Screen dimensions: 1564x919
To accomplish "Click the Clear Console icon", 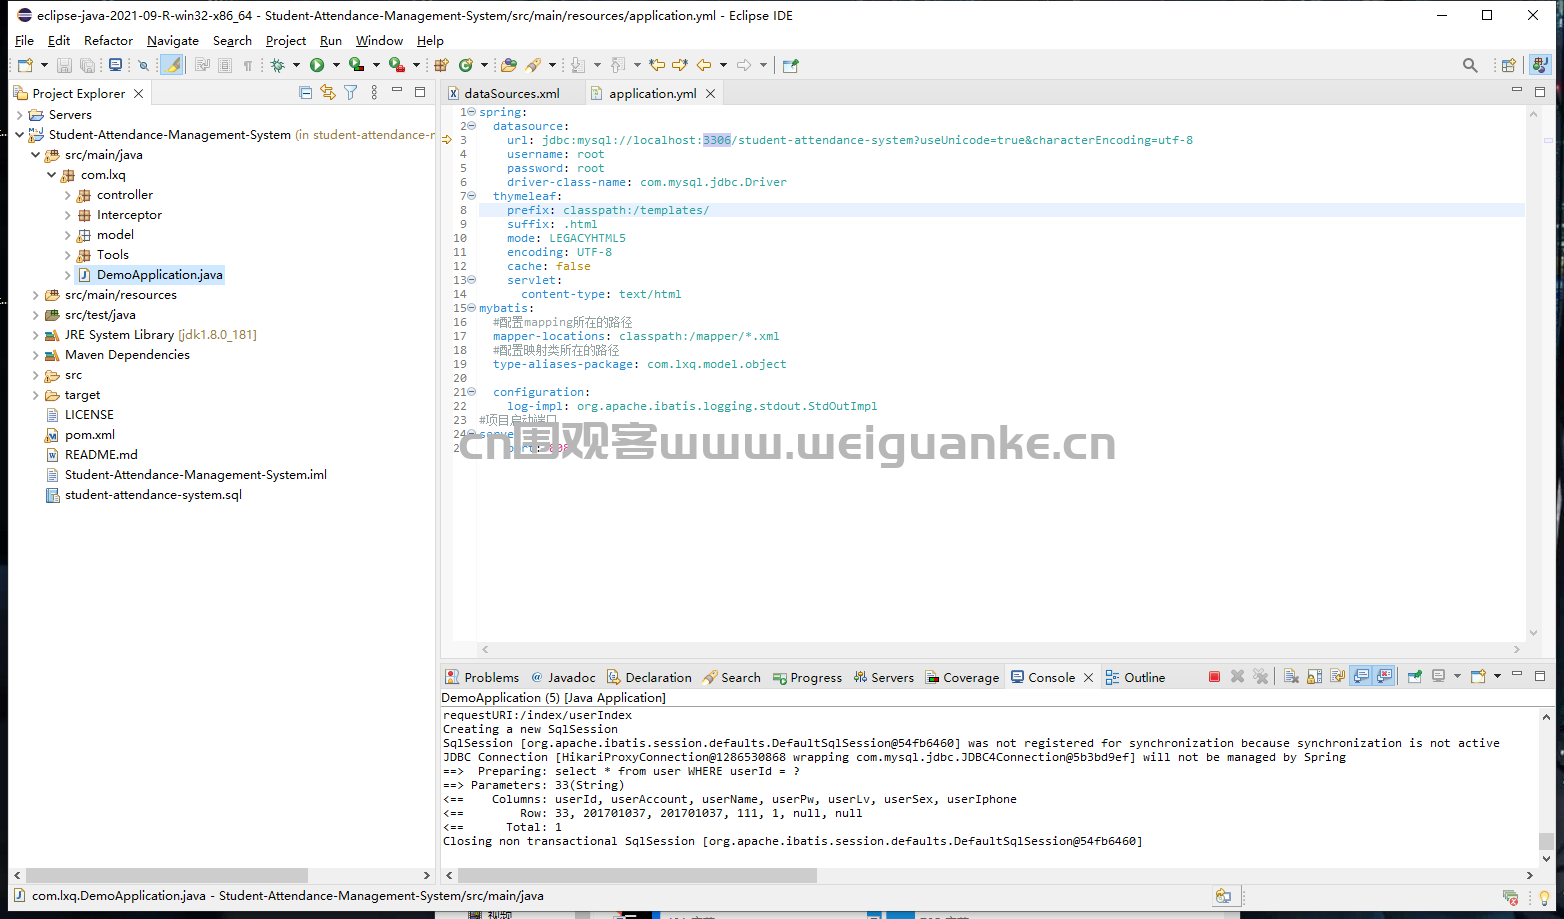I will coord(1291,677).
